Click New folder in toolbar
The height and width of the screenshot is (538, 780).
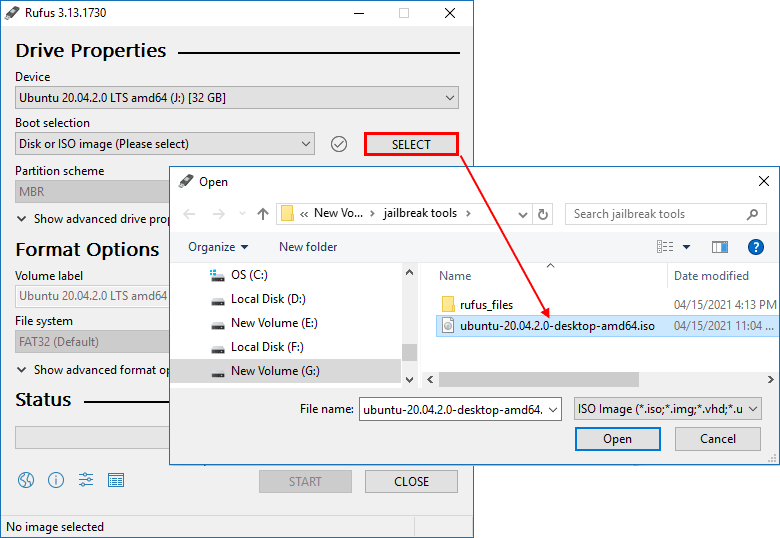click(308, 247)
